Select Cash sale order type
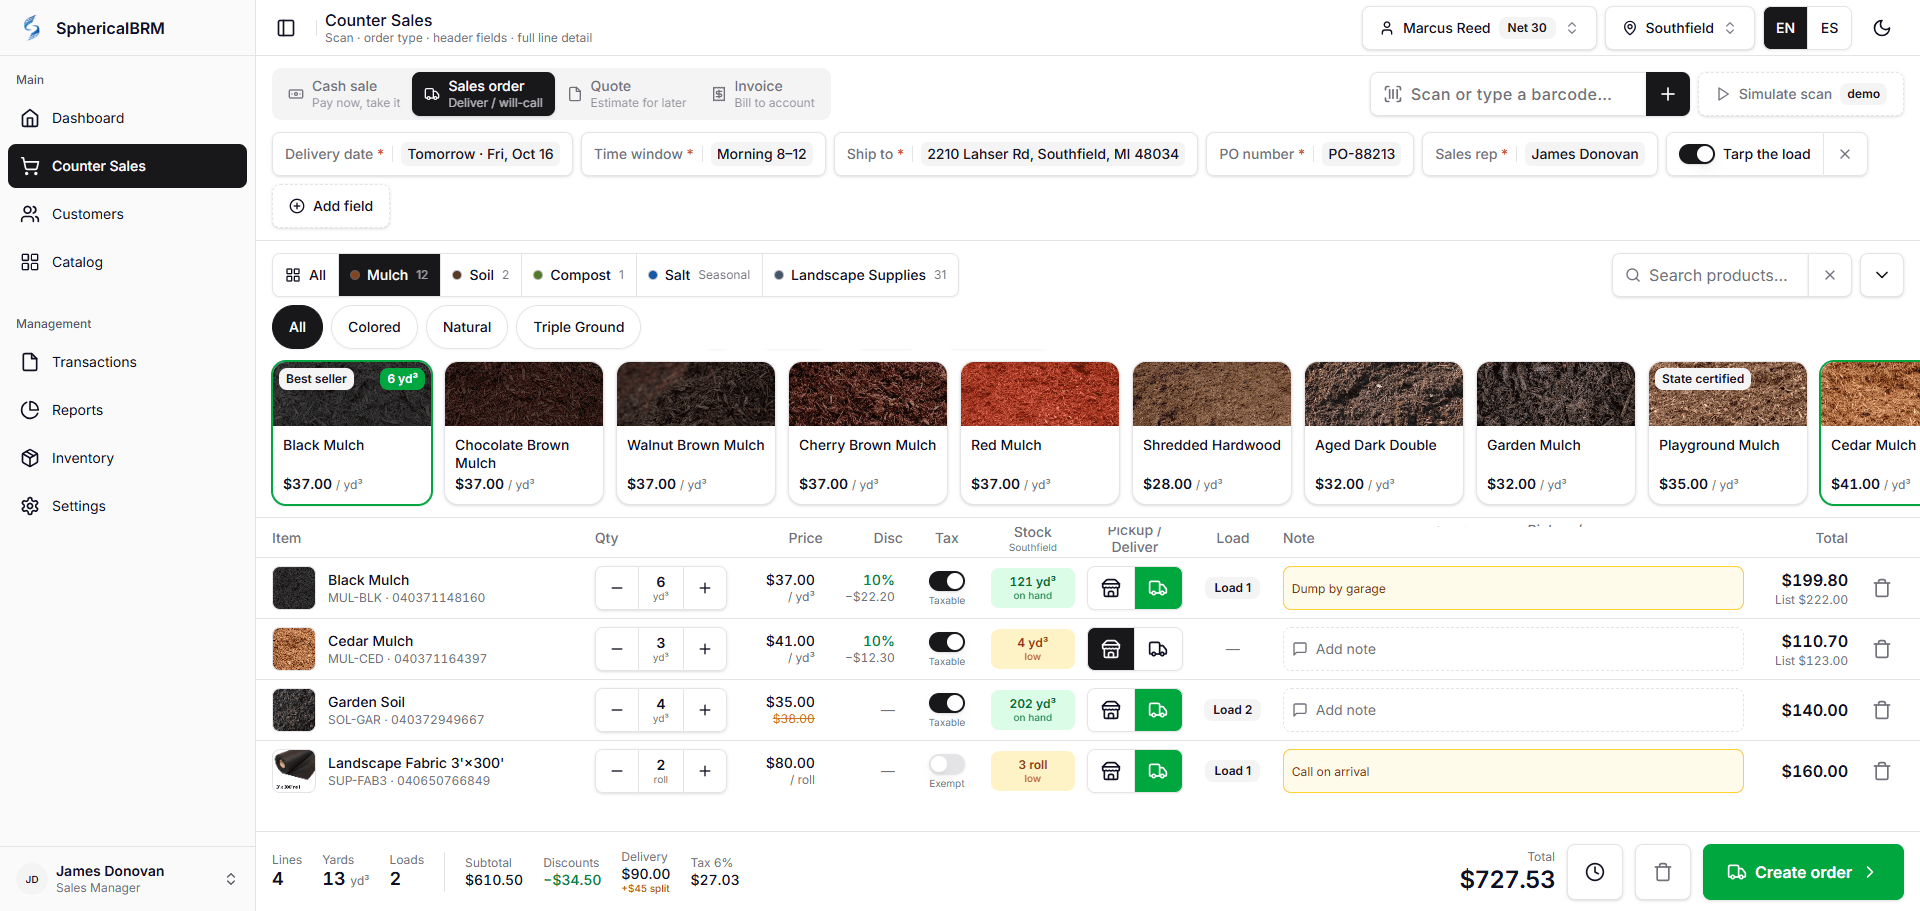Image resolution: width=1920 pixels, height=911 pixels. [344, 94]
